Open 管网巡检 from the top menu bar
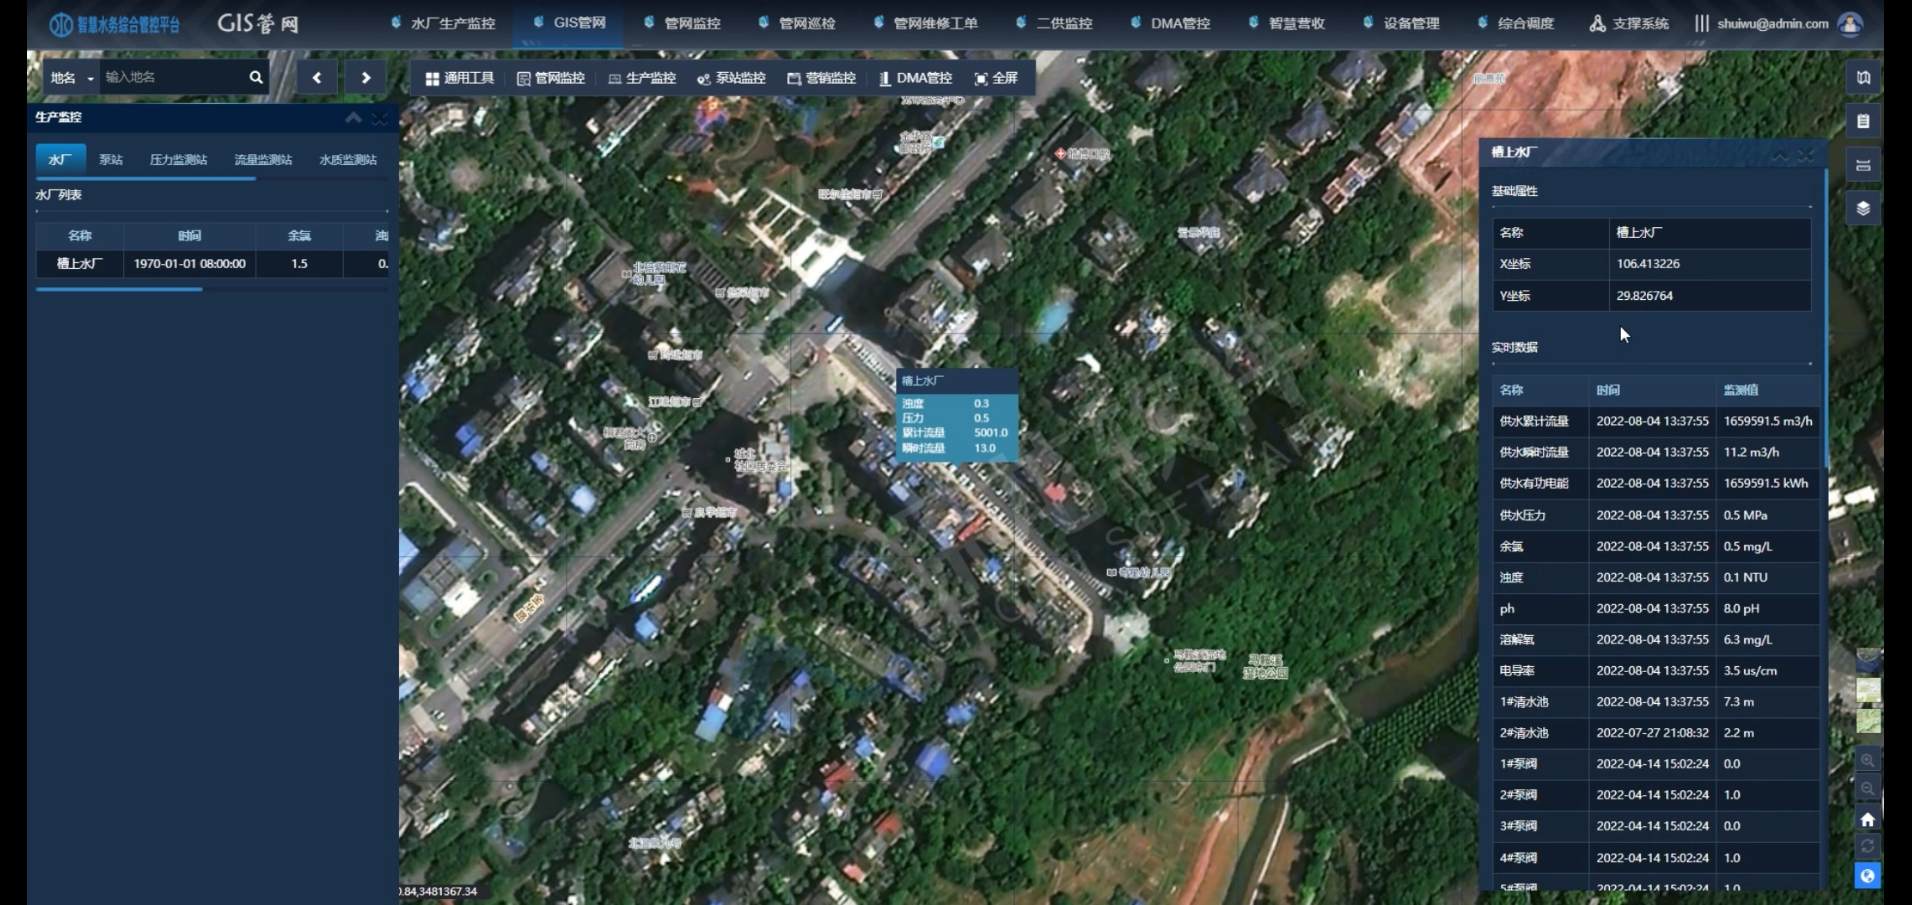The width and height of the screenshot is (1912, 905). coord(807,22)
